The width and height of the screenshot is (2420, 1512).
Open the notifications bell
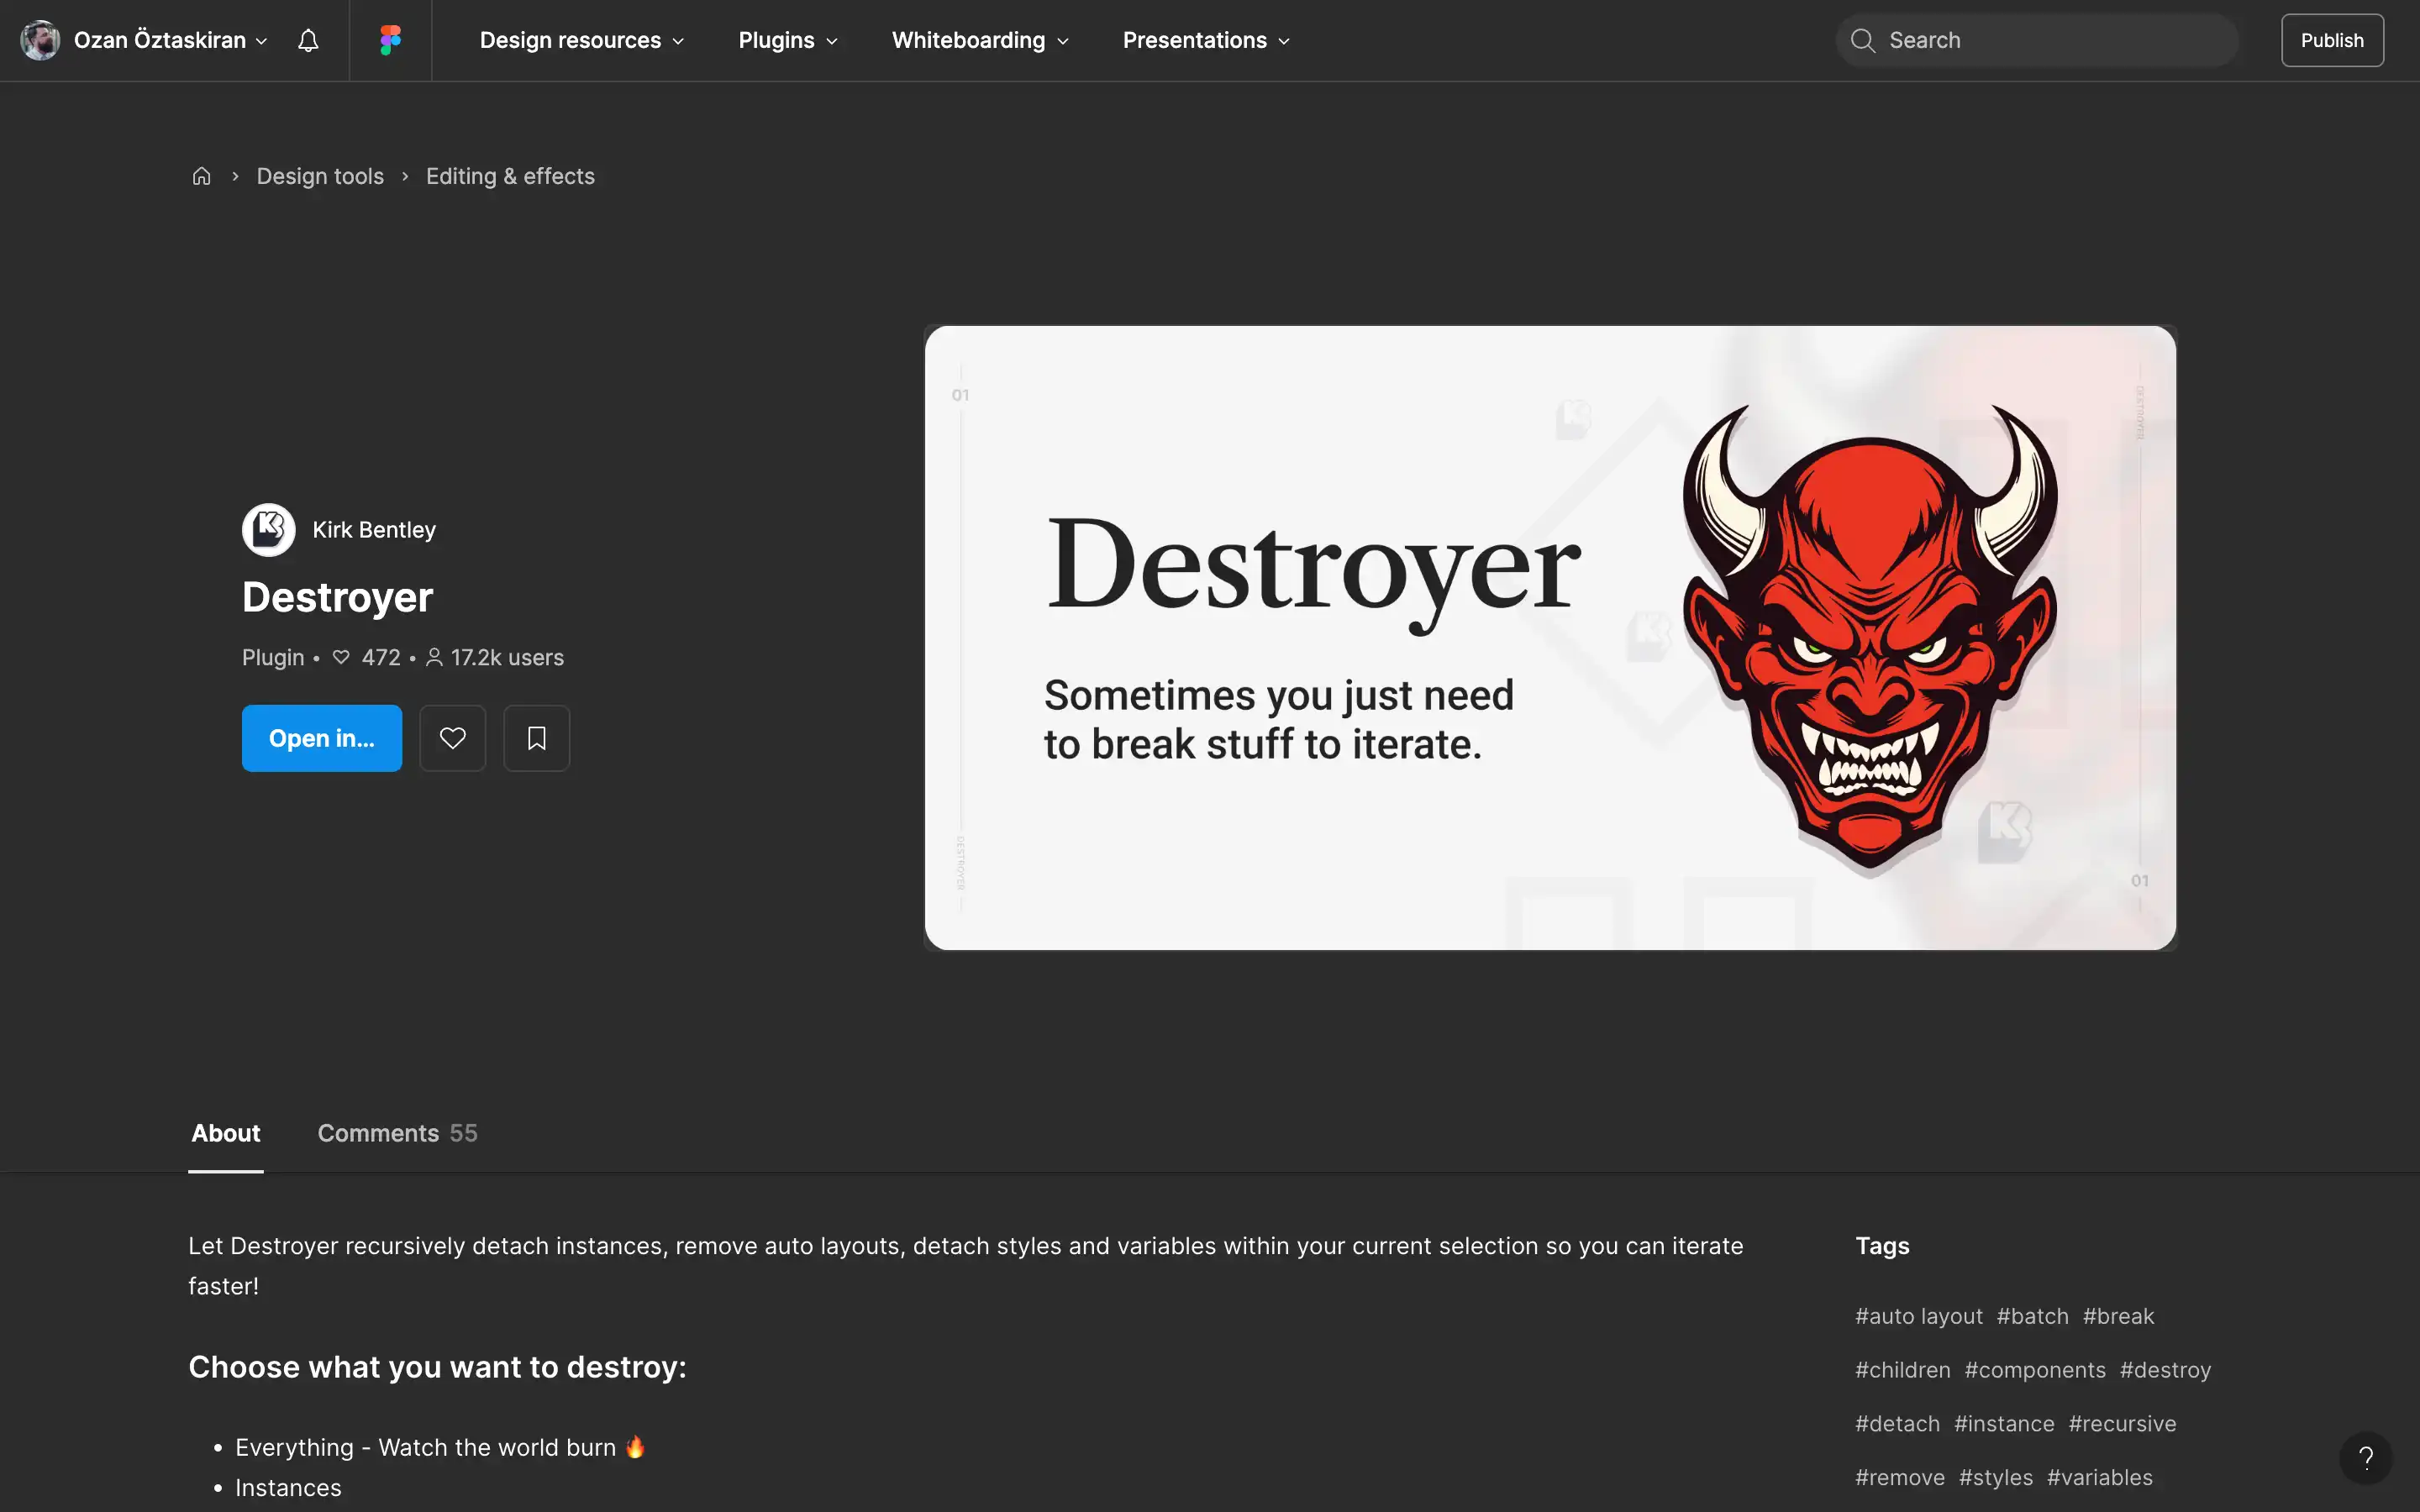tap(308, 40)
